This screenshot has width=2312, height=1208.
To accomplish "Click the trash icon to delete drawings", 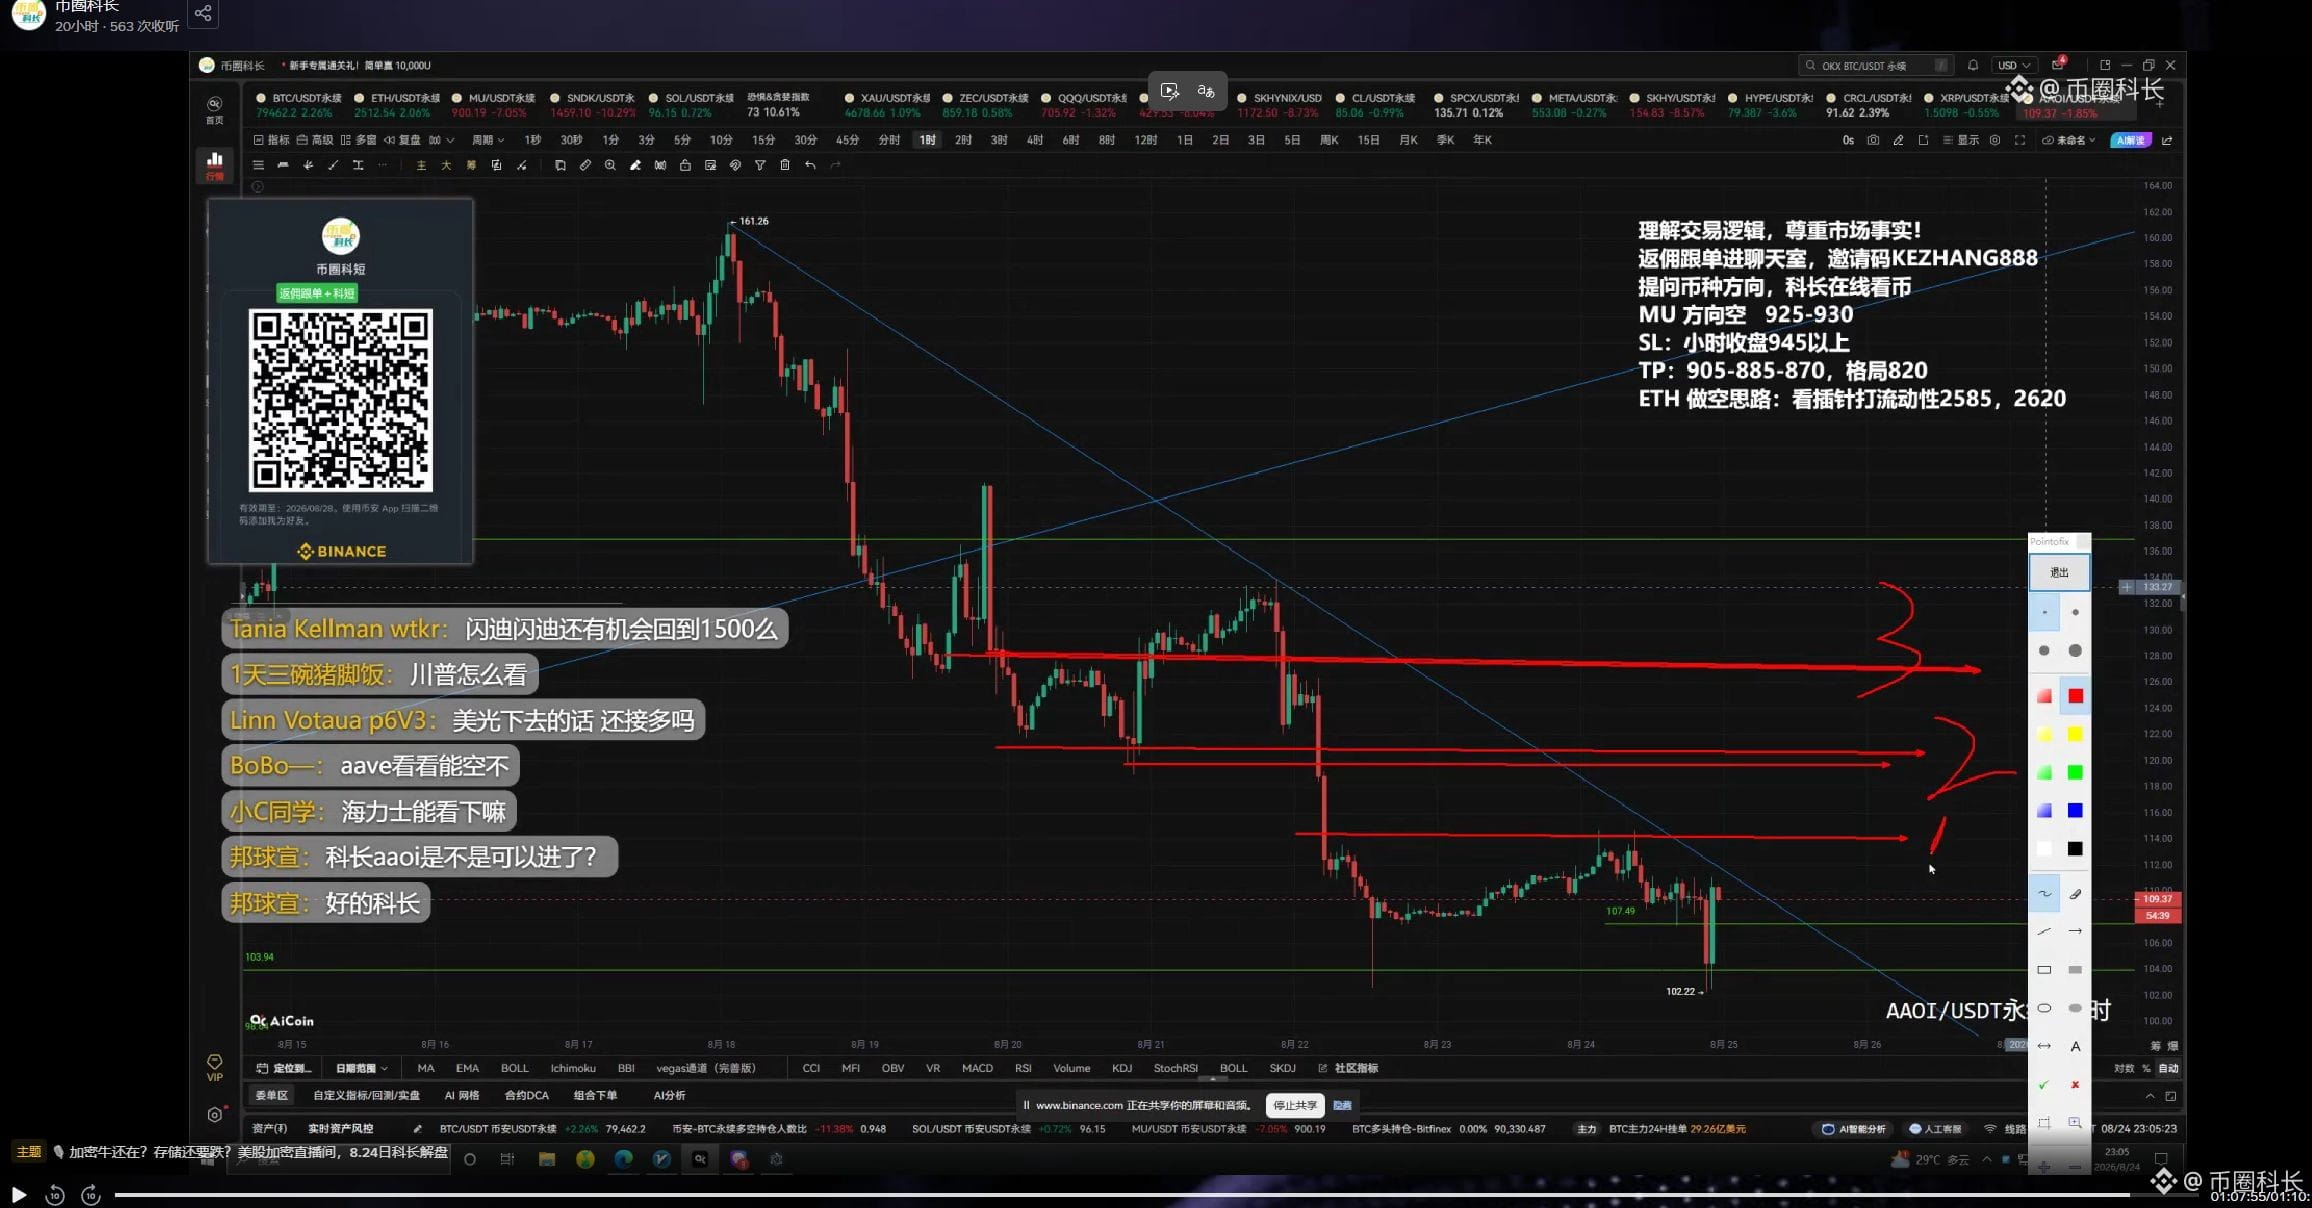I will tap(785, 165).
